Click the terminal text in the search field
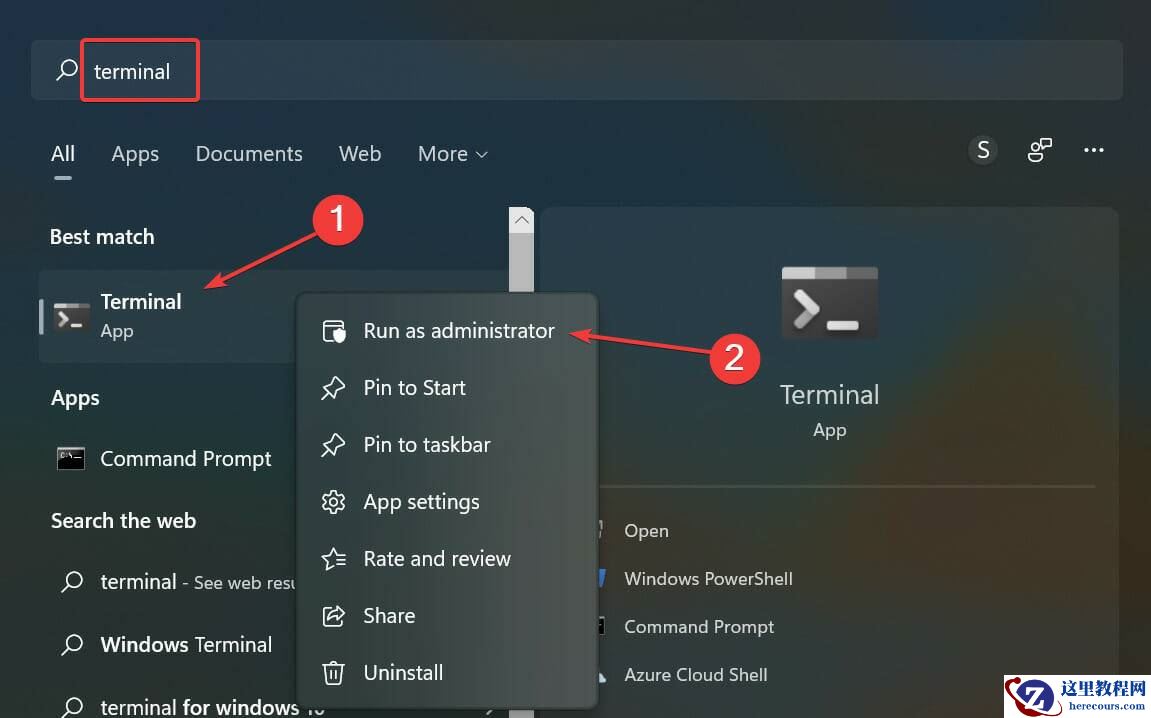Screen dimensions: 1151x718 click(x=131, y=71)
